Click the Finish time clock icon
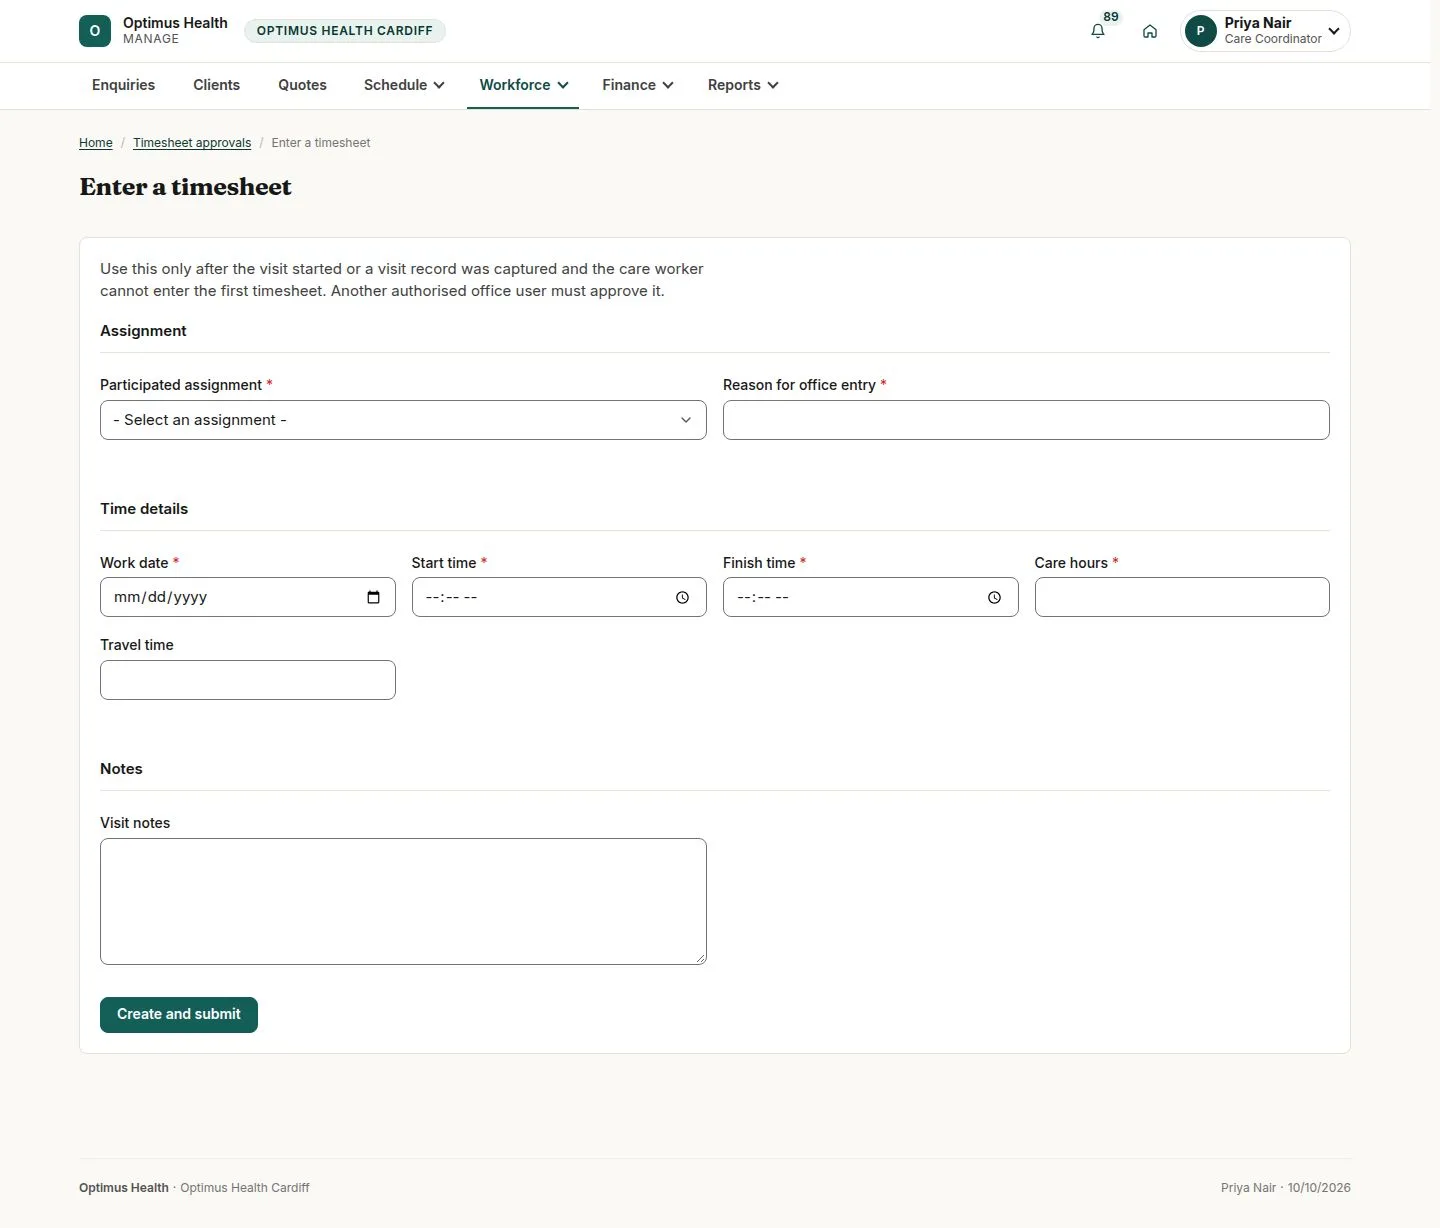Viewport: 1440px width, 1228px height. (x=994, y=597)
